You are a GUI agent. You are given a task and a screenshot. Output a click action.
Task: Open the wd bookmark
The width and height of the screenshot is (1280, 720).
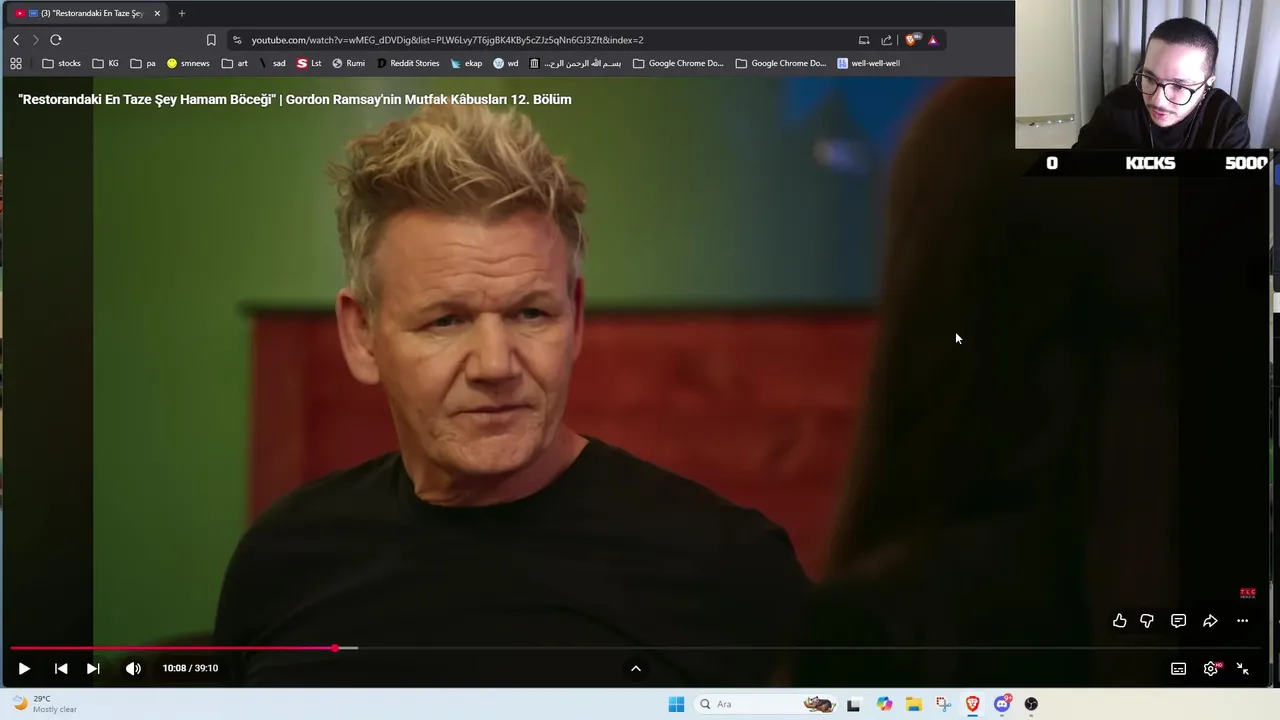coord(505,63)
